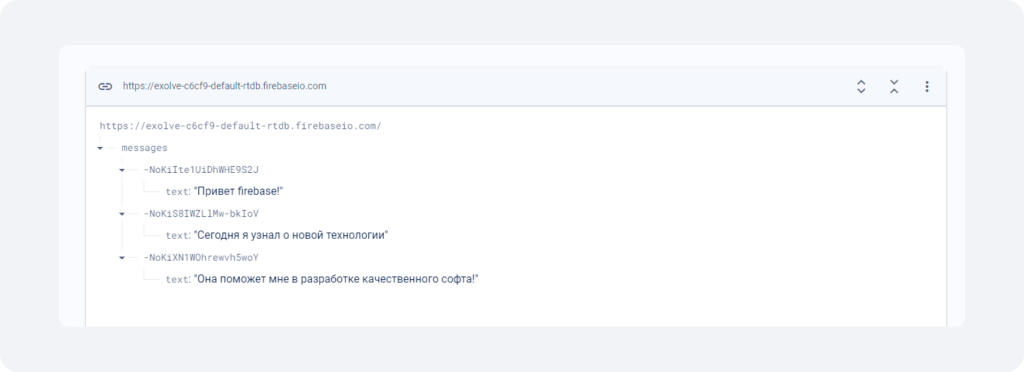Click the link icon beside database URL
The width and height of the screenshot is (1024, 372).
coord(105,86)
